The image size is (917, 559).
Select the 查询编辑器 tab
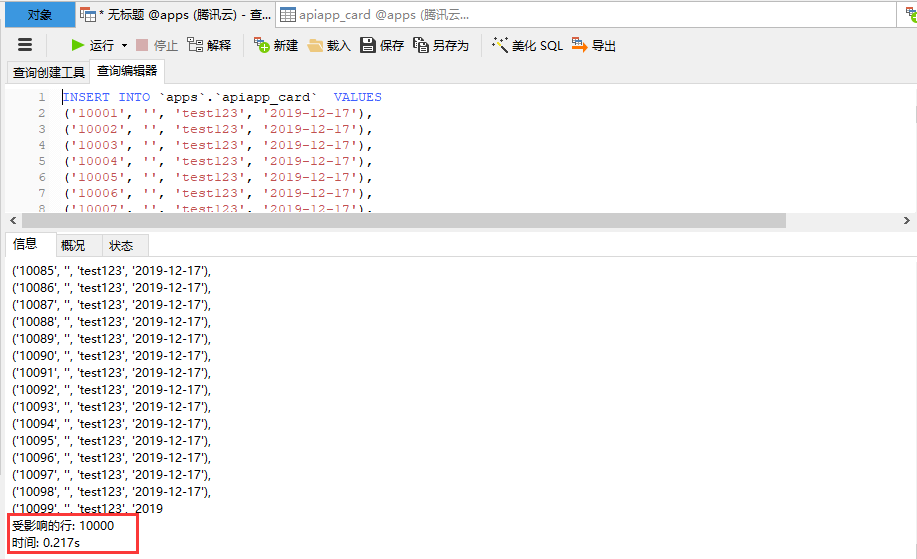tap(127, 71)
